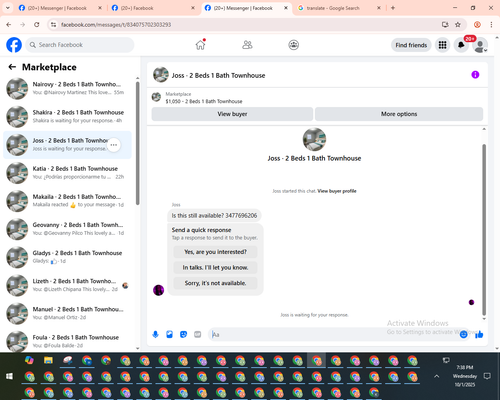Click the Find friends button

(x=411, y=45)
